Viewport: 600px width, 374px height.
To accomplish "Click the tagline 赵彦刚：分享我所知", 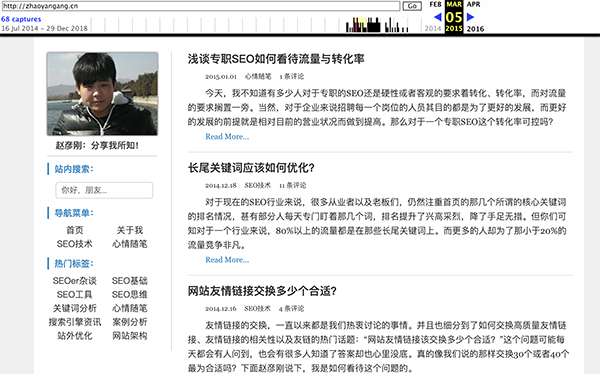I will coord(97,145).
